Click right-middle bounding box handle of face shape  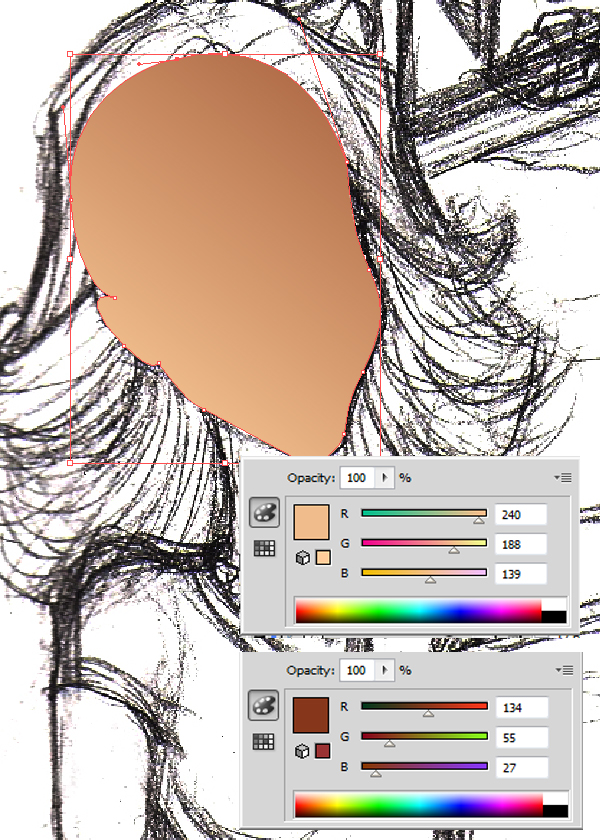coord(380,259)
